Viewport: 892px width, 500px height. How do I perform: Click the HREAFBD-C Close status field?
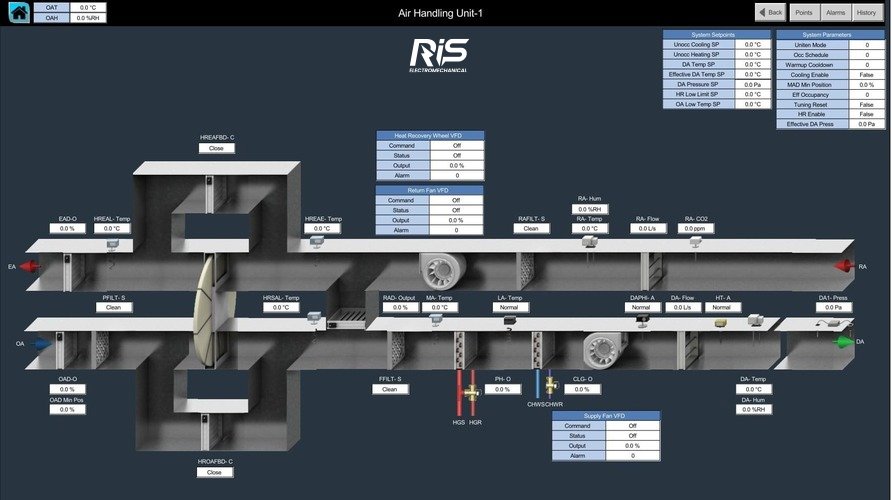216,148
